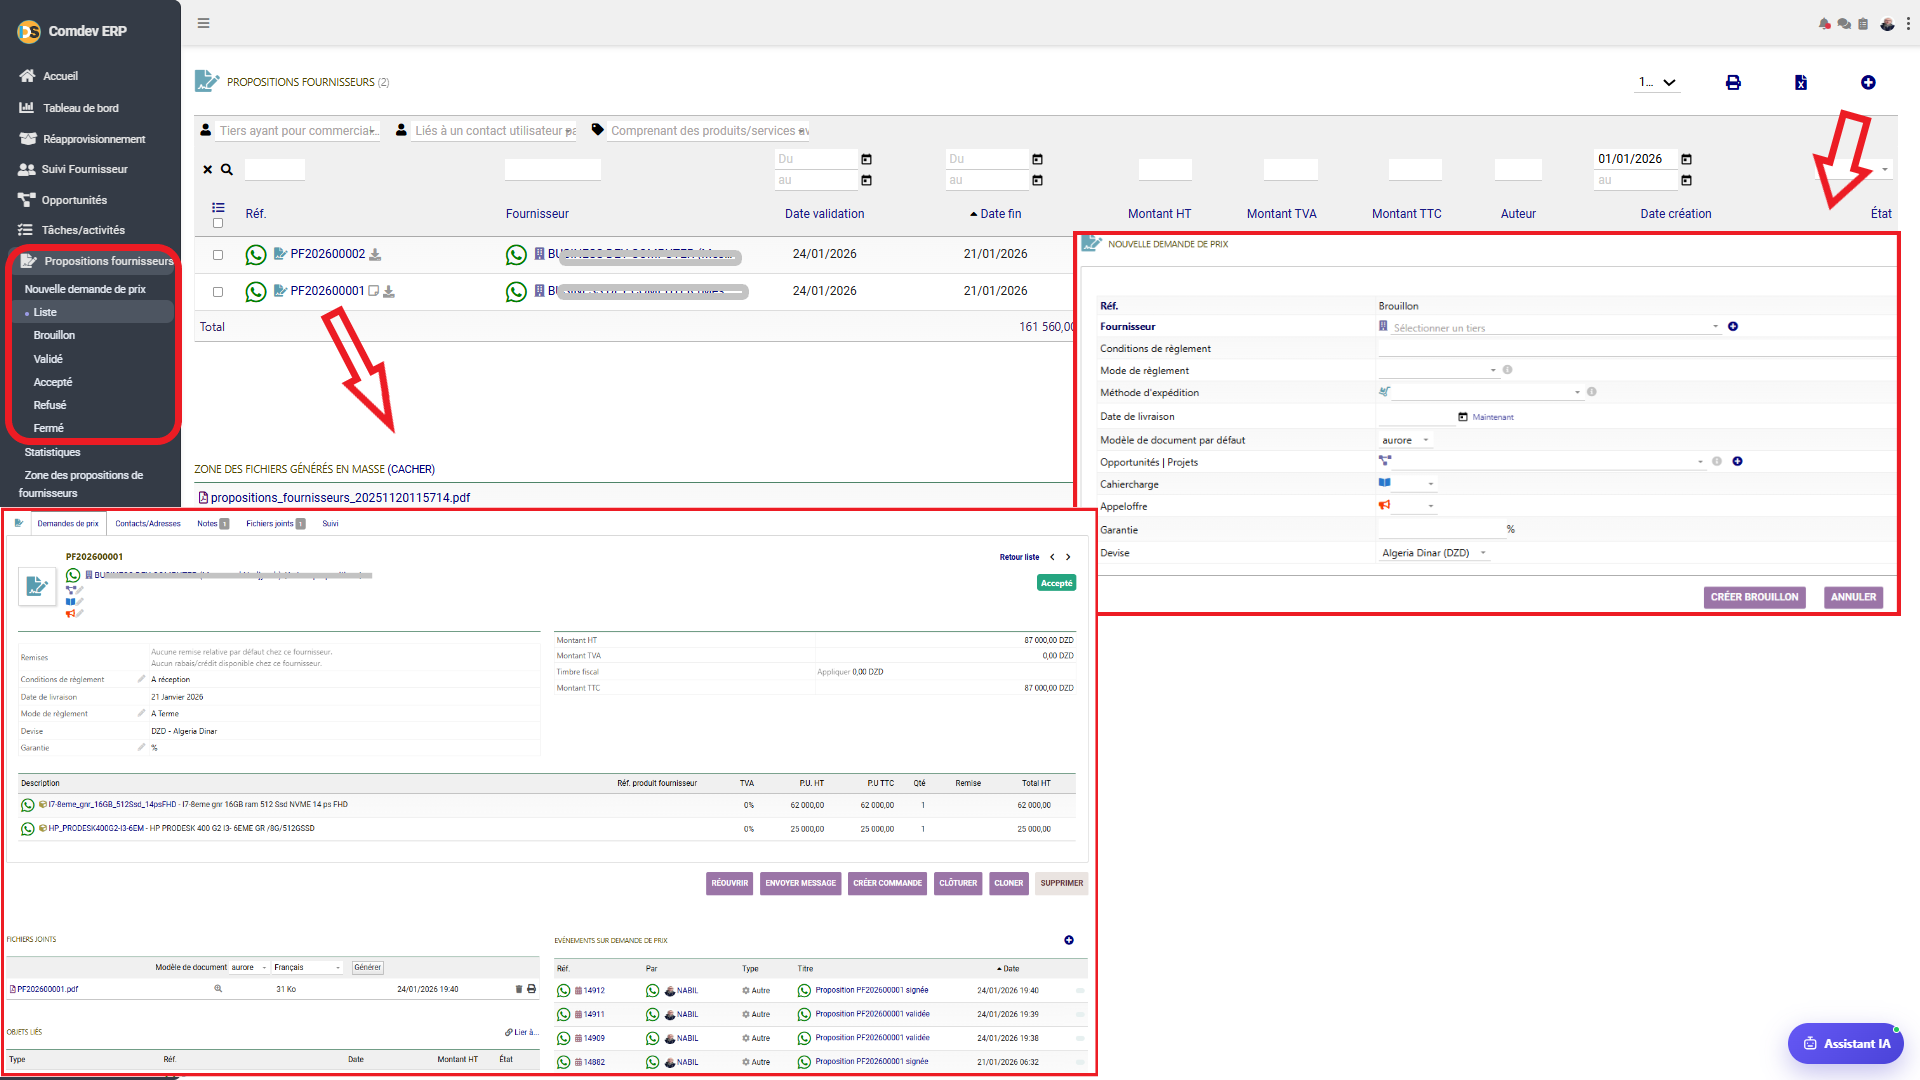Open Accepté in sidebar menu
Screen dimensions: 1920x1080
[53, 383]
